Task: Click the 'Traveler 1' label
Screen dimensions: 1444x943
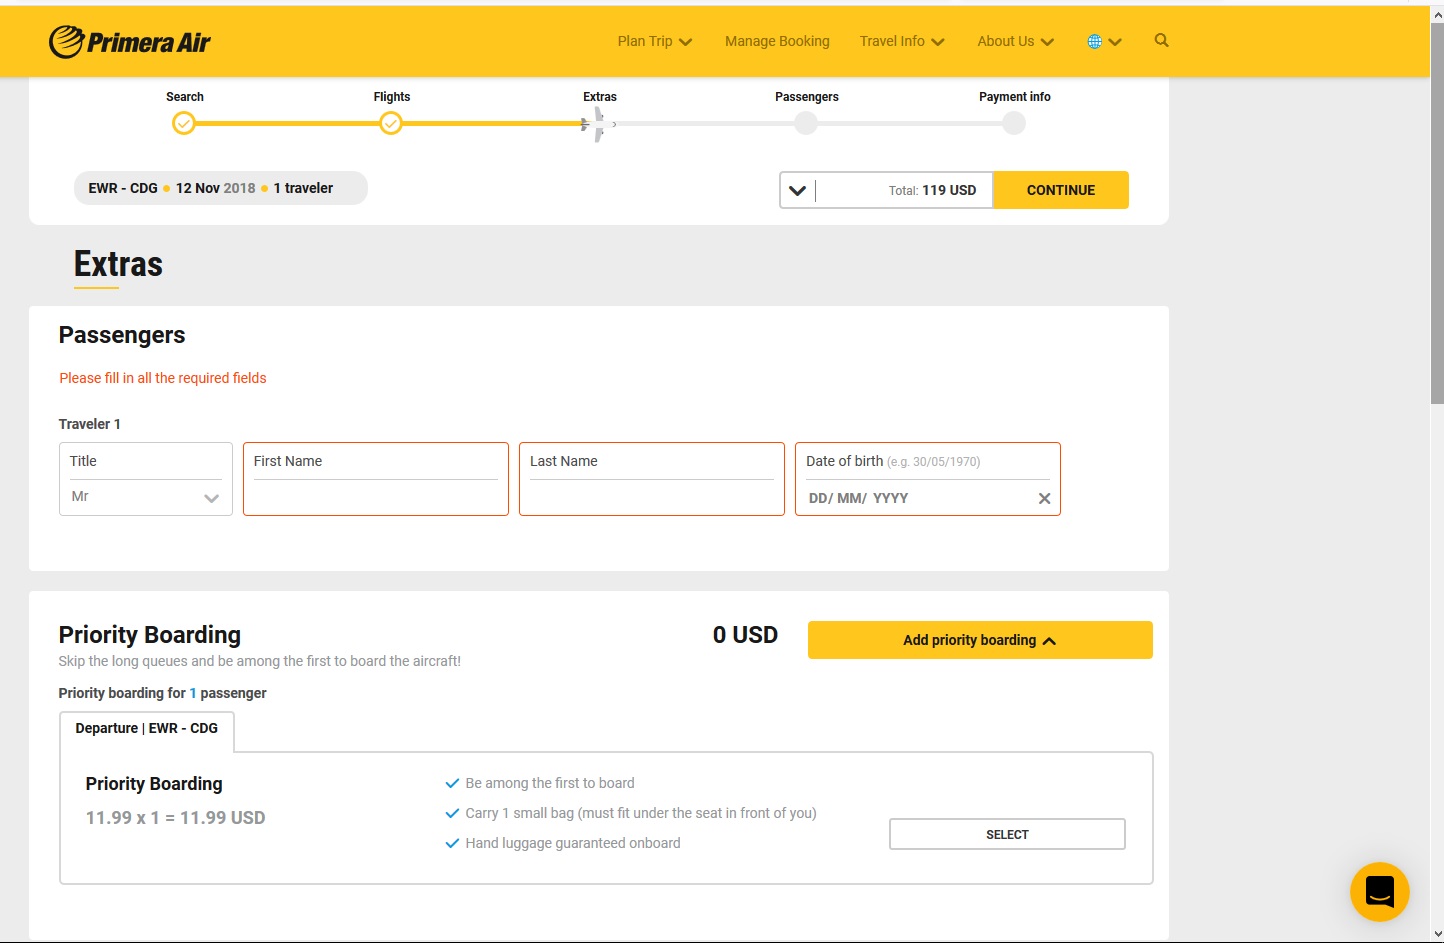Action: coord(90,424)
